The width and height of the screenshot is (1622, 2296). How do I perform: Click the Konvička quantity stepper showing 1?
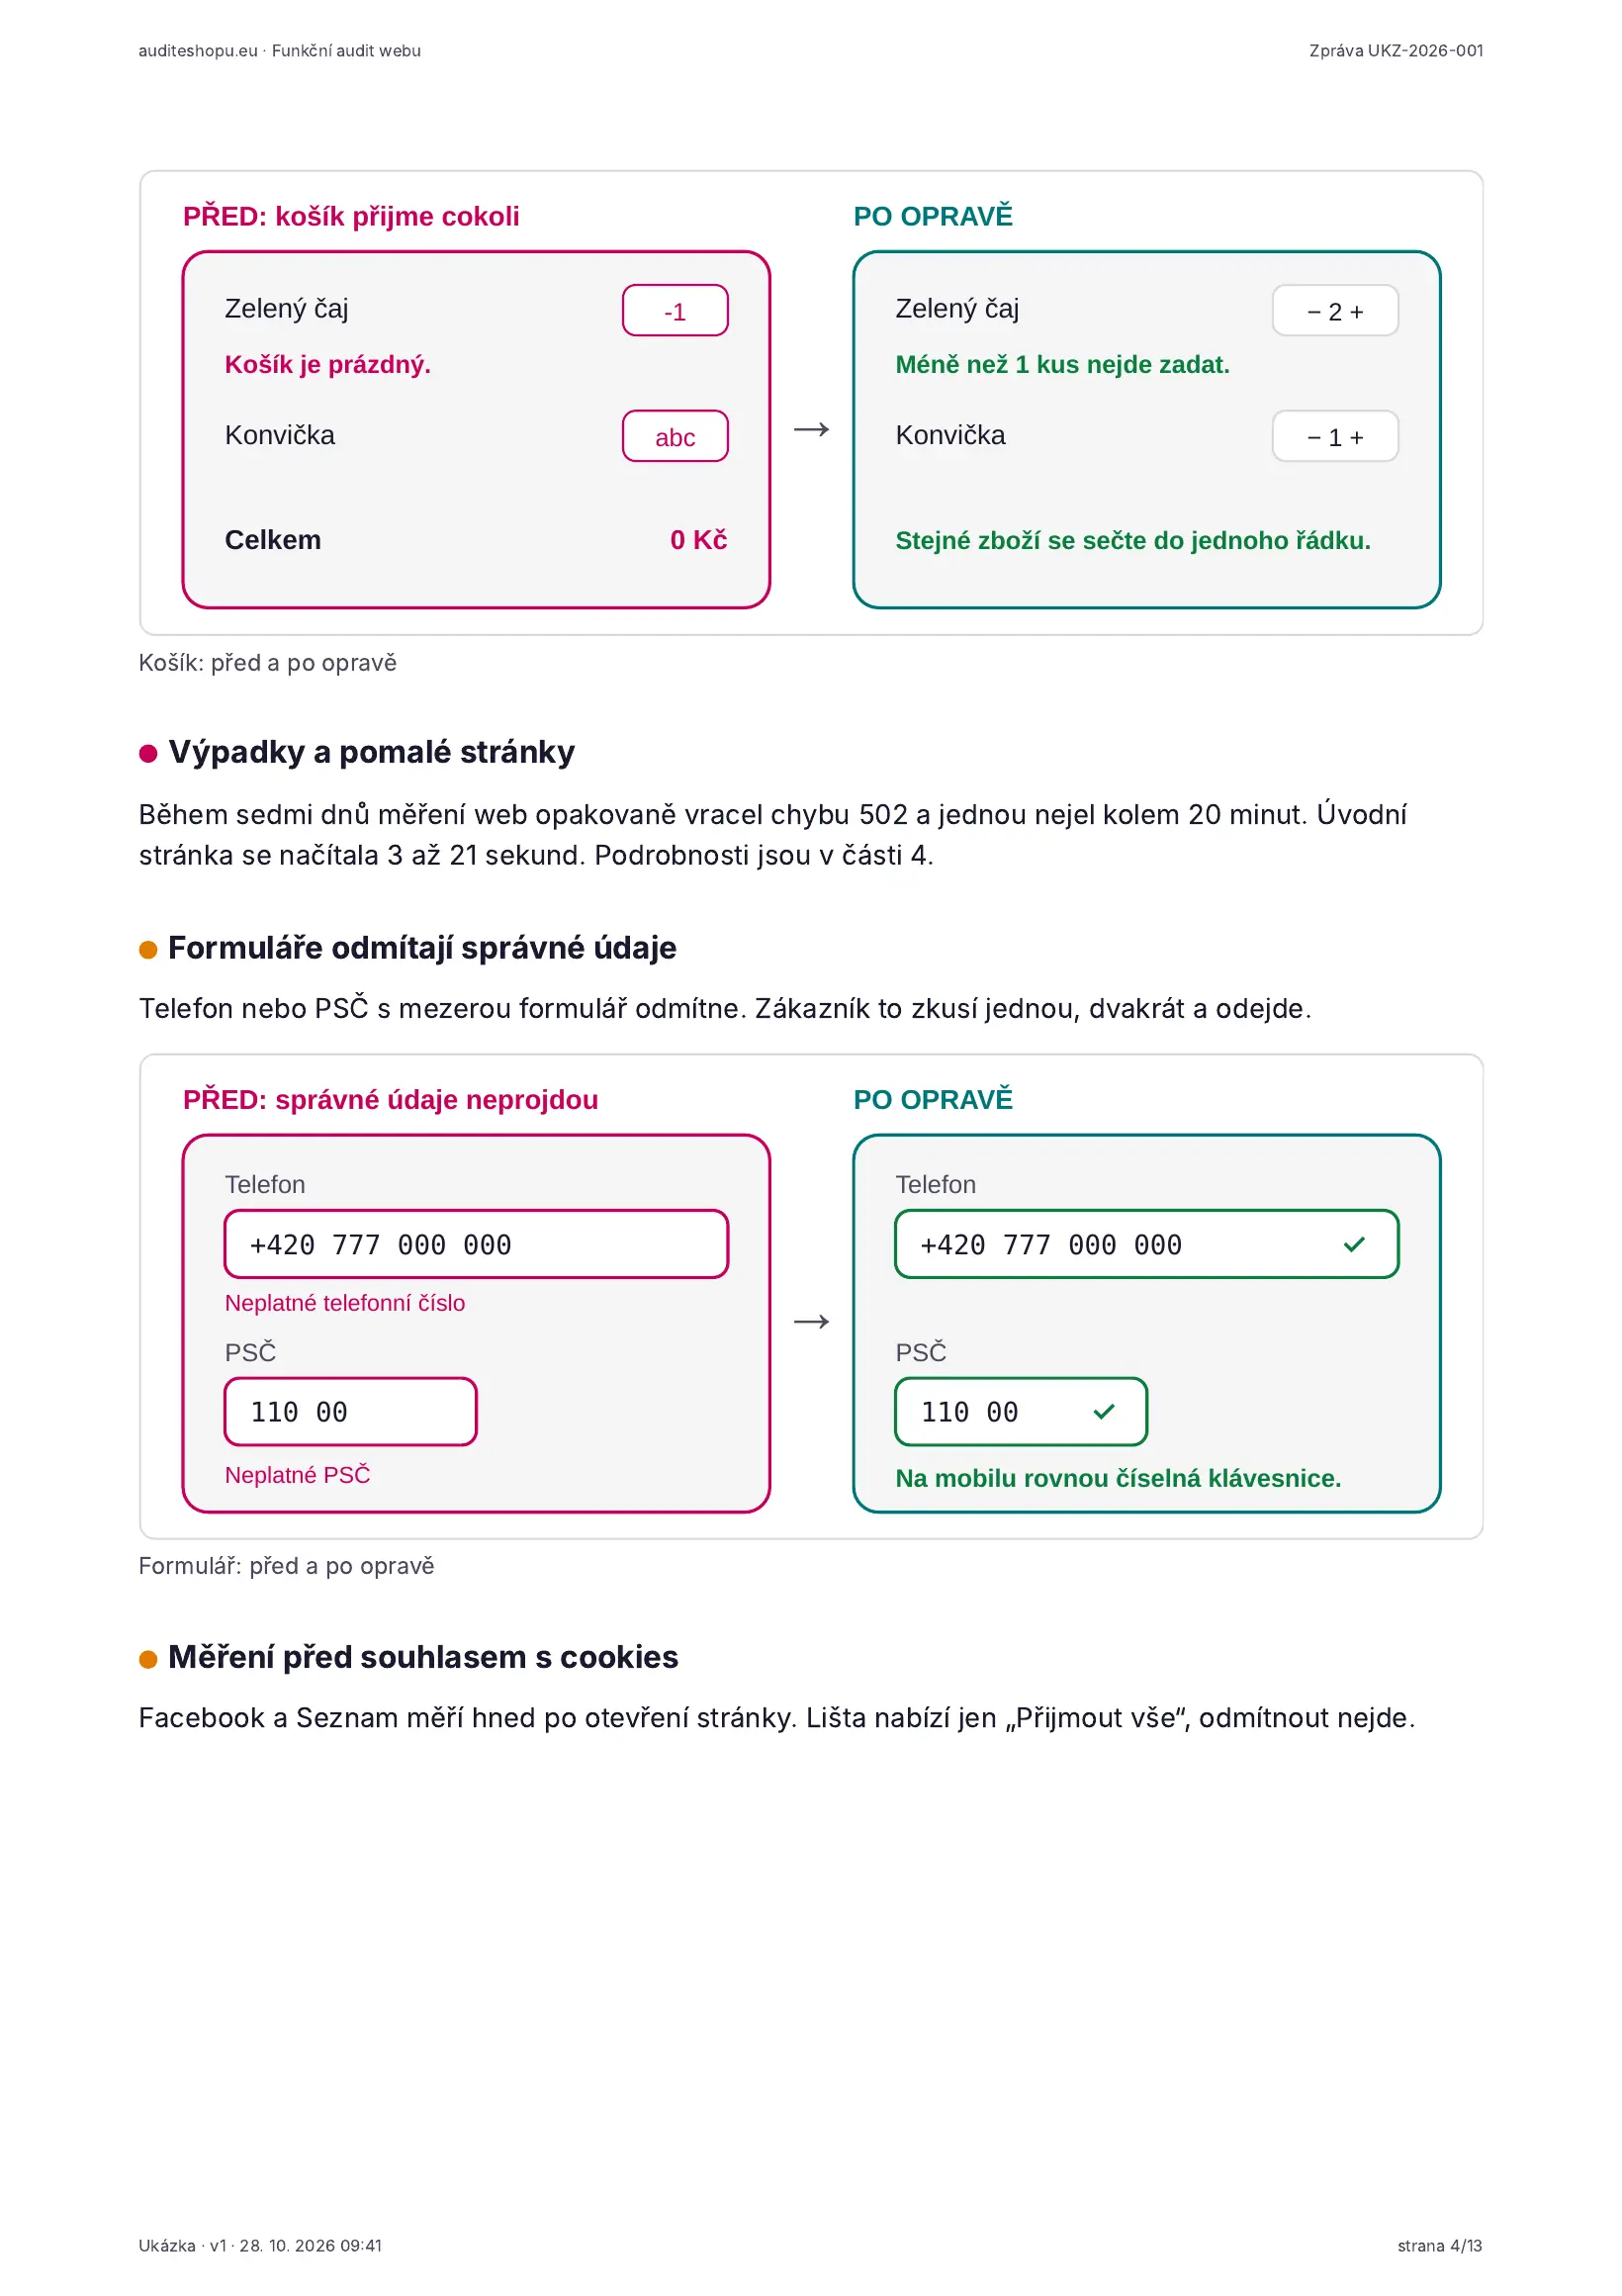pyautogui.click(x=1335, y=436)
